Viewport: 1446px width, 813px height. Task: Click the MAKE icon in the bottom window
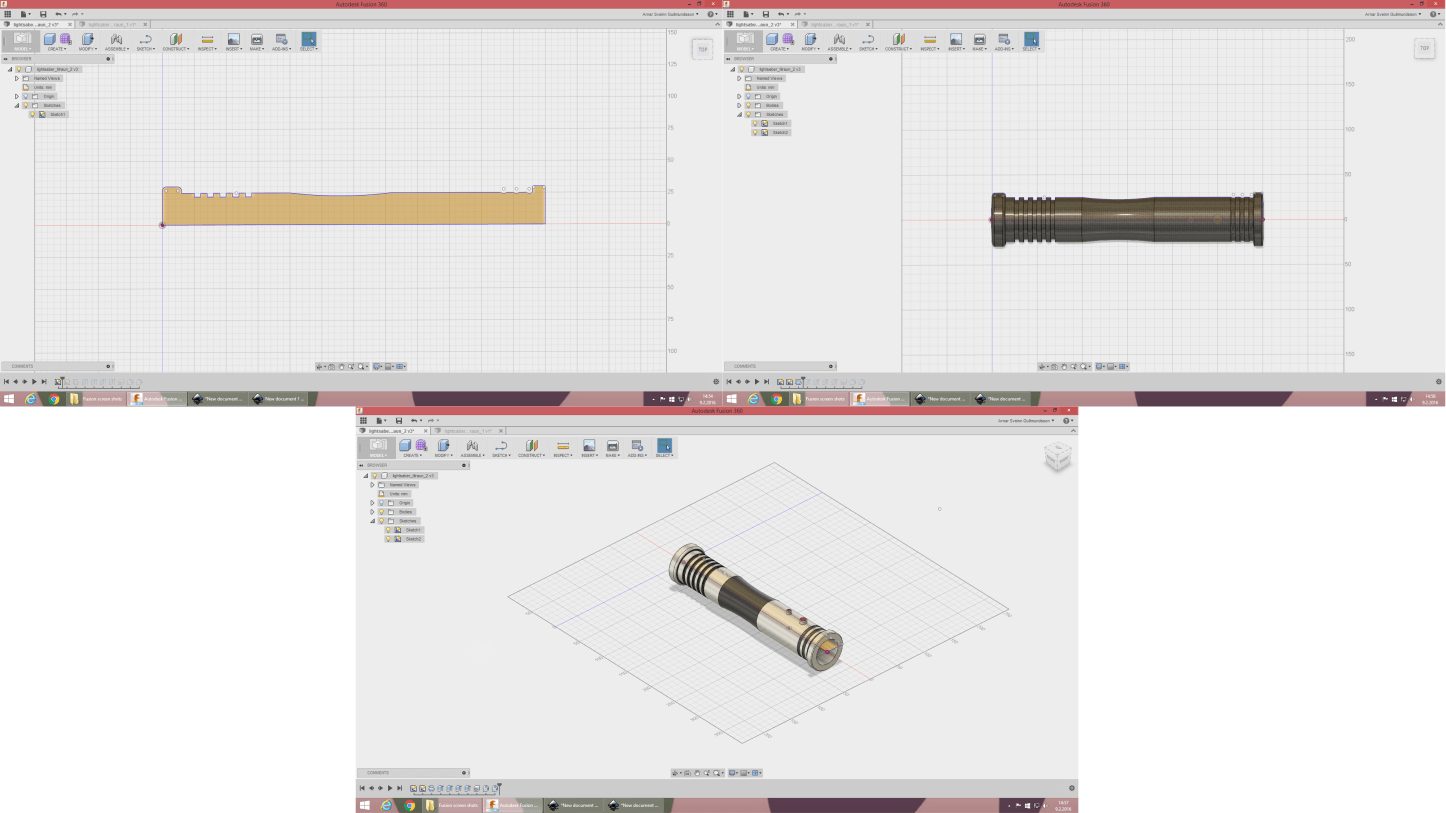point(612,445)
